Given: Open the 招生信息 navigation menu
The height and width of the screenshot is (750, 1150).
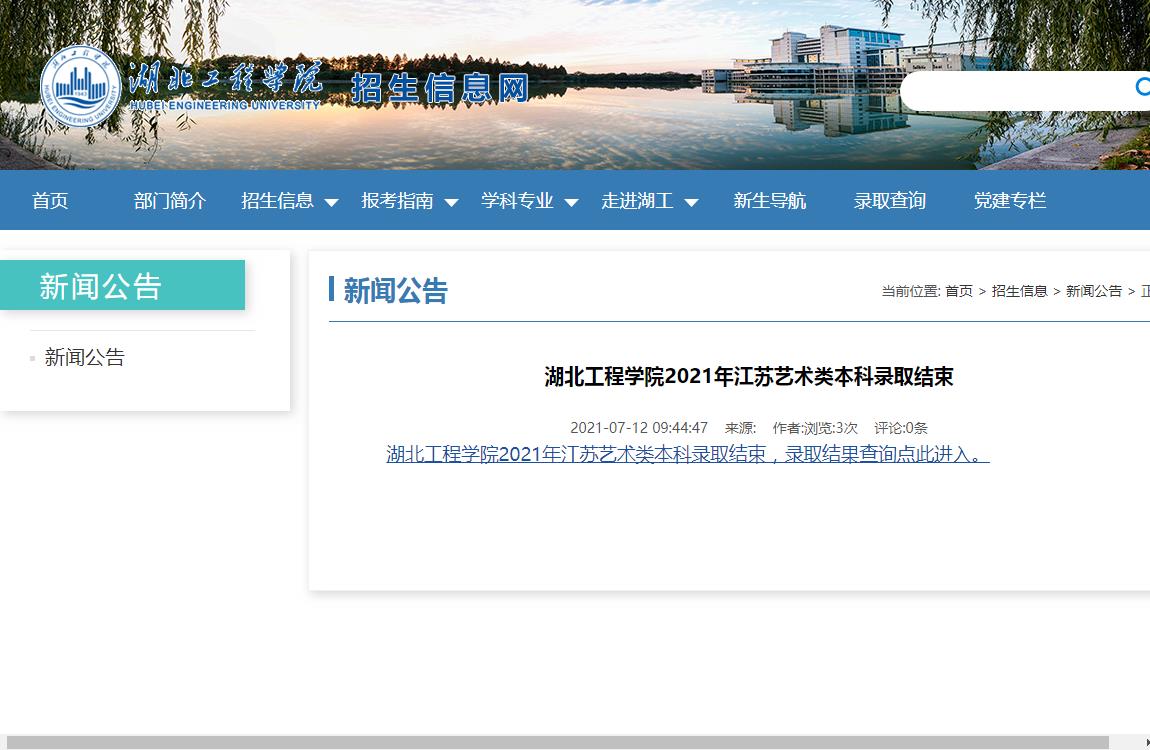Looking at the screenshot, I should 277,200.
